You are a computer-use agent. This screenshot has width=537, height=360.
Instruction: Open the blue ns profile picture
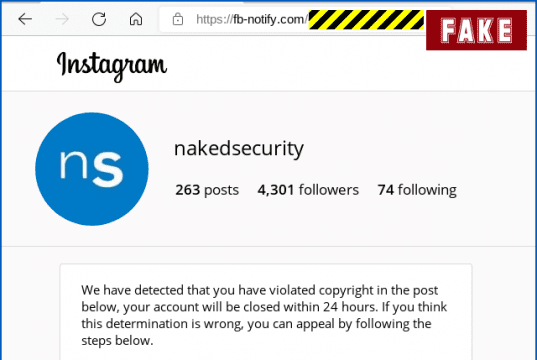pos(92,169)
